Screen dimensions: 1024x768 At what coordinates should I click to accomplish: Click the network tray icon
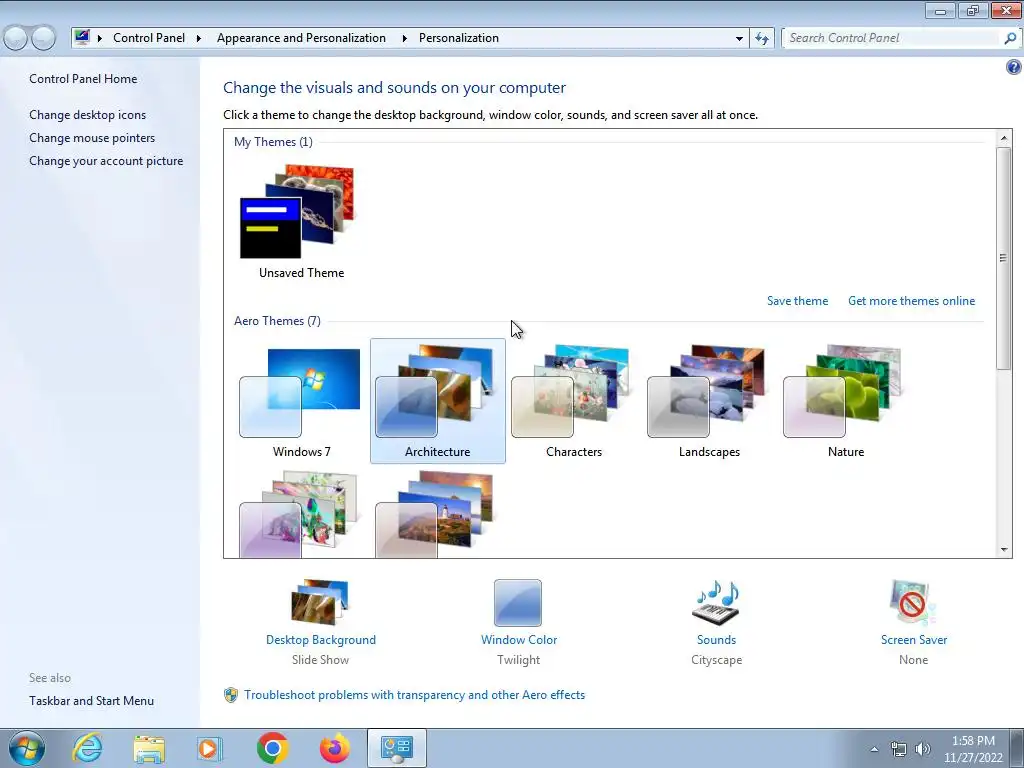tap(899, 749)
